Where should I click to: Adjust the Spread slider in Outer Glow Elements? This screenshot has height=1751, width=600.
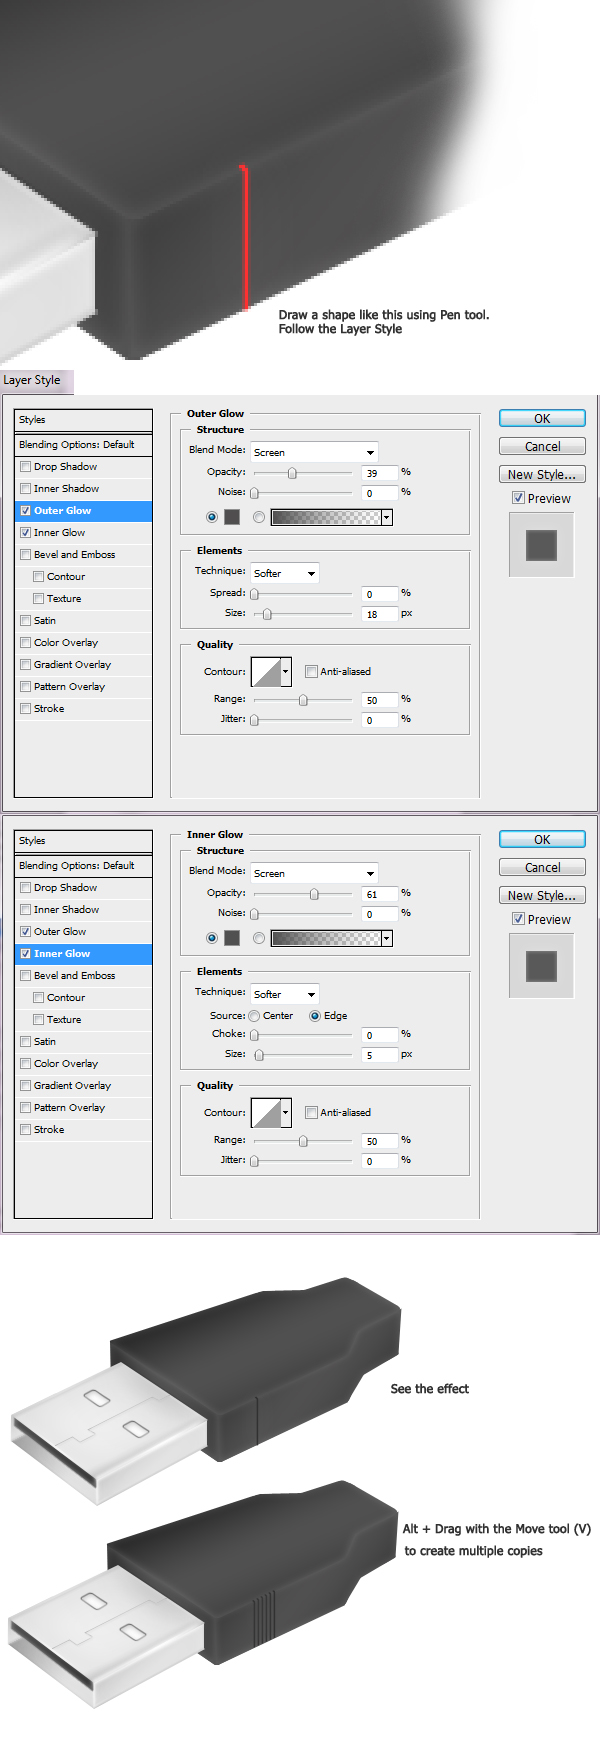(x=254, y=594)
